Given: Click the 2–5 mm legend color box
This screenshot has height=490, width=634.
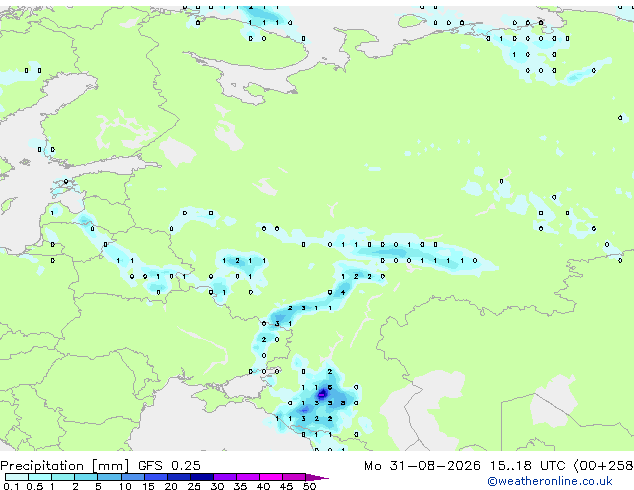Looking at the screenshot, I should point(86,477).
